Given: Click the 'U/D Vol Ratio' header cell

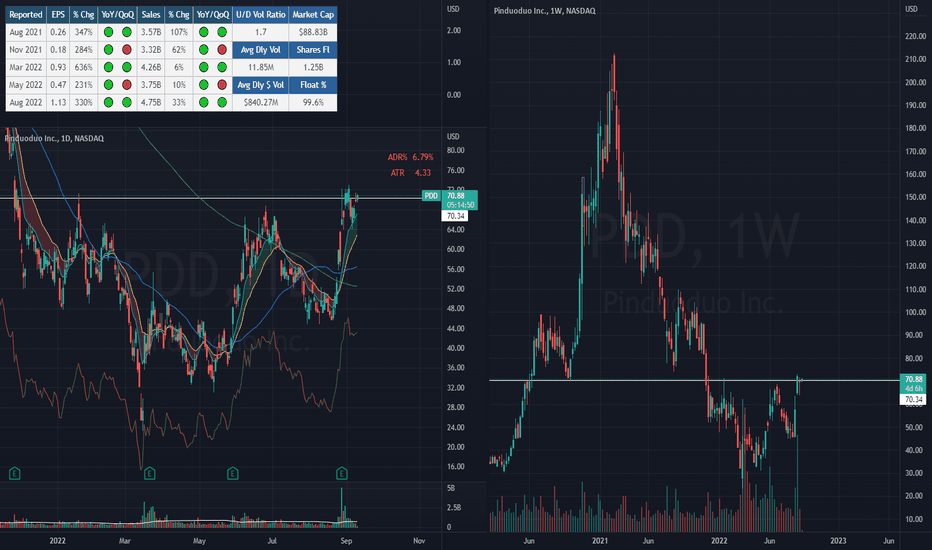Looking at the screenshot, I should [260, 15].
